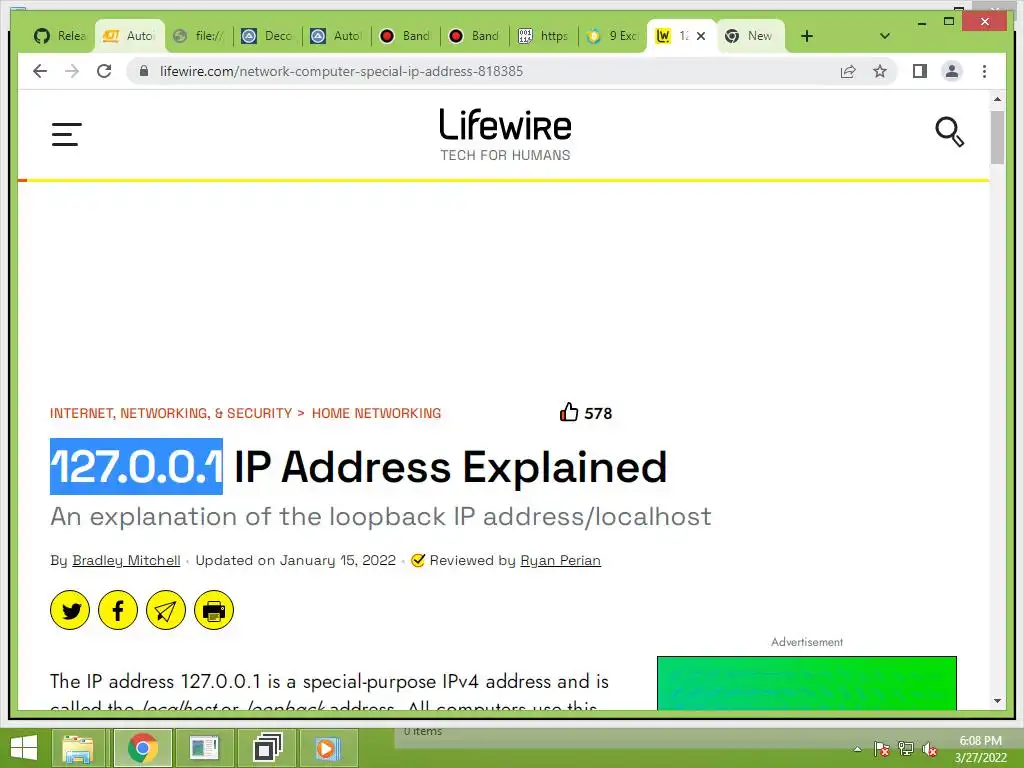Viewport: 1024px width, 768px height.
Task: Share article on Twitter
Action: tap(70, 611)
